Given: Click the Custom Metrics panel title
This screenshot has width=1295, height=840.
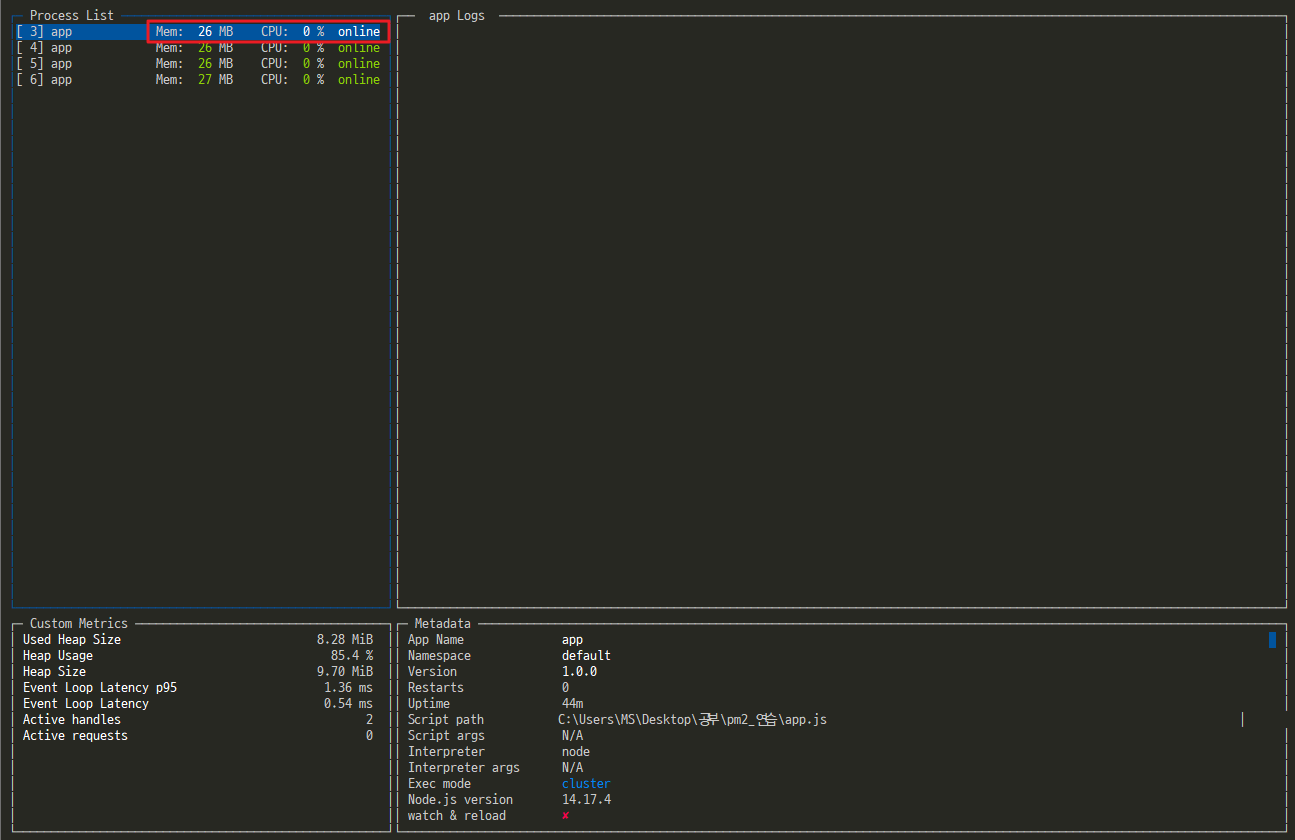Looking at the screenshot, I should (79, 624).
